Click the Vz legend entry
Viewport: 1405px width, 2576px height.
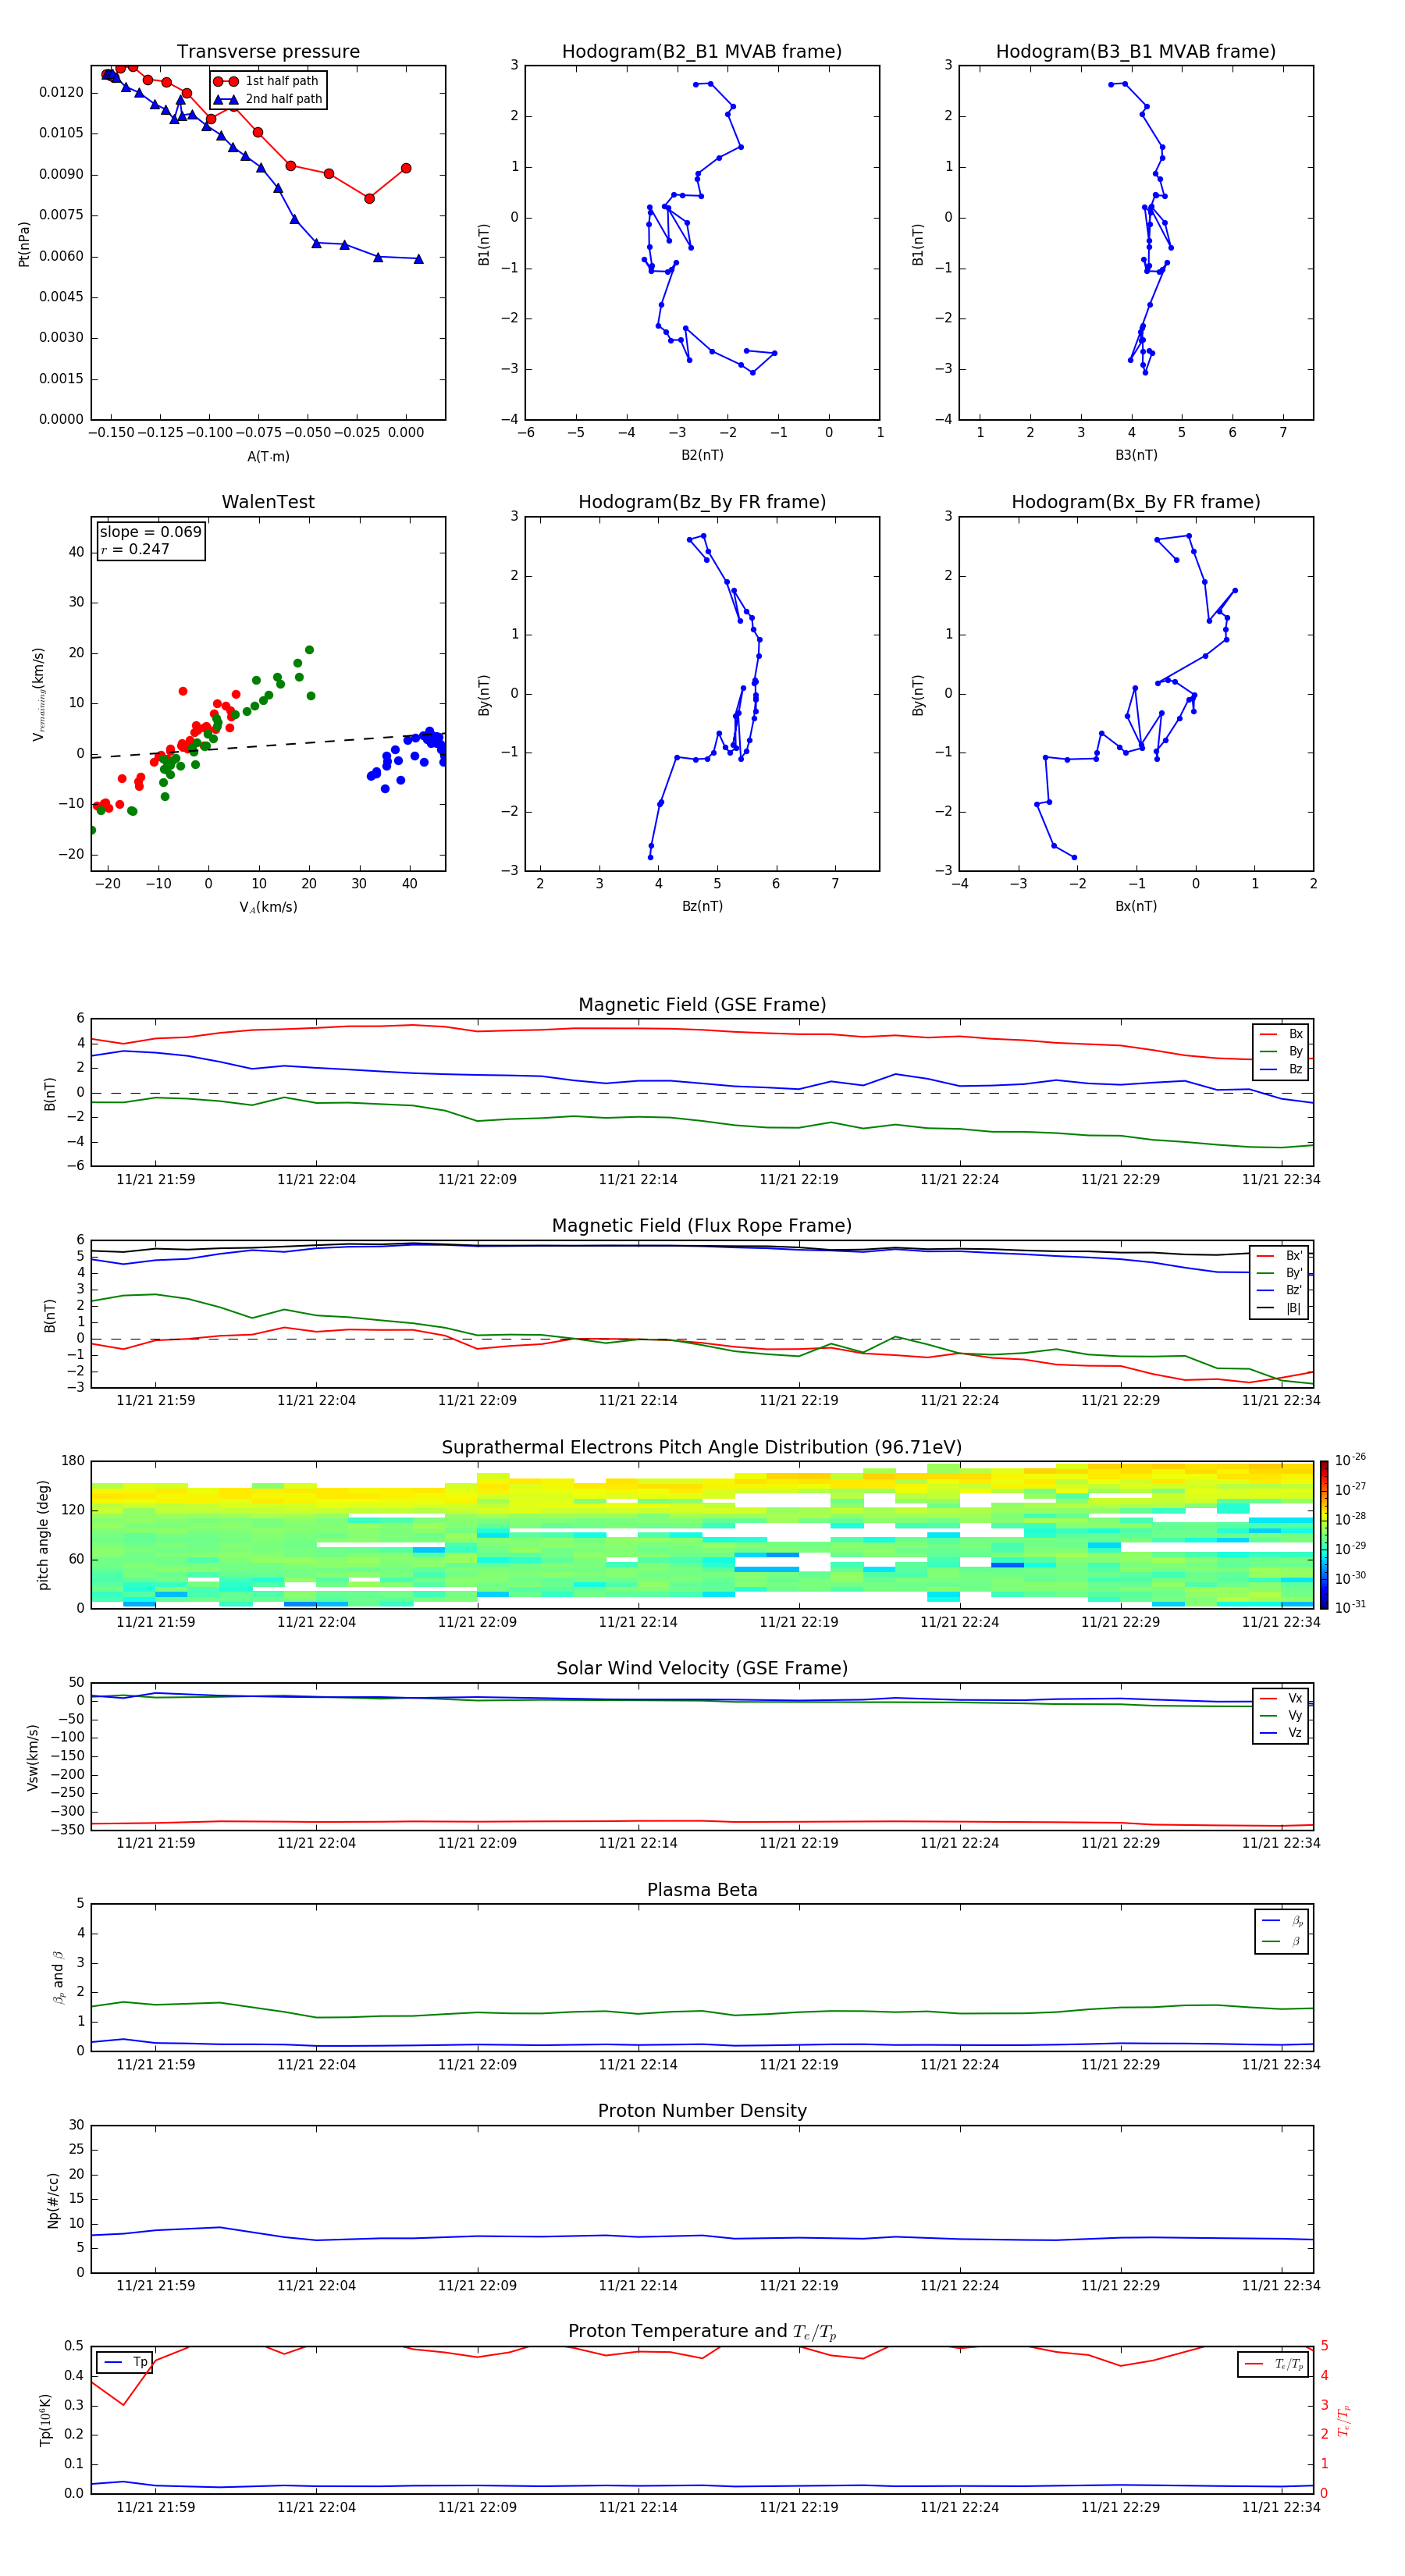point(1282,1733)
